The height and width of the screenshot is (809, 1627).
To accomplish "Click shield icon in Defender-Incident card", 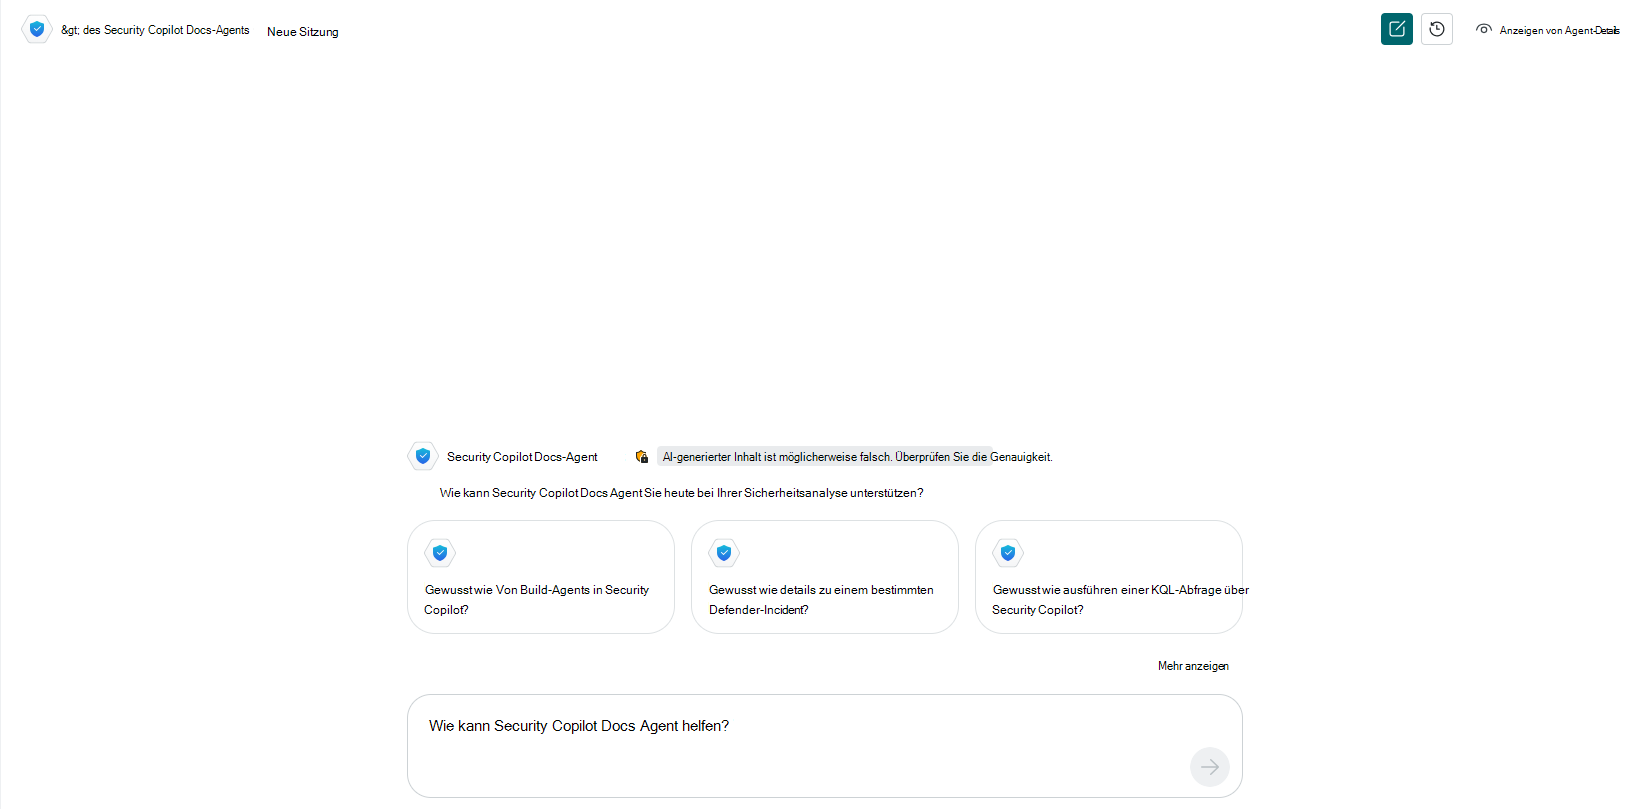I will [x=724, y=553].
